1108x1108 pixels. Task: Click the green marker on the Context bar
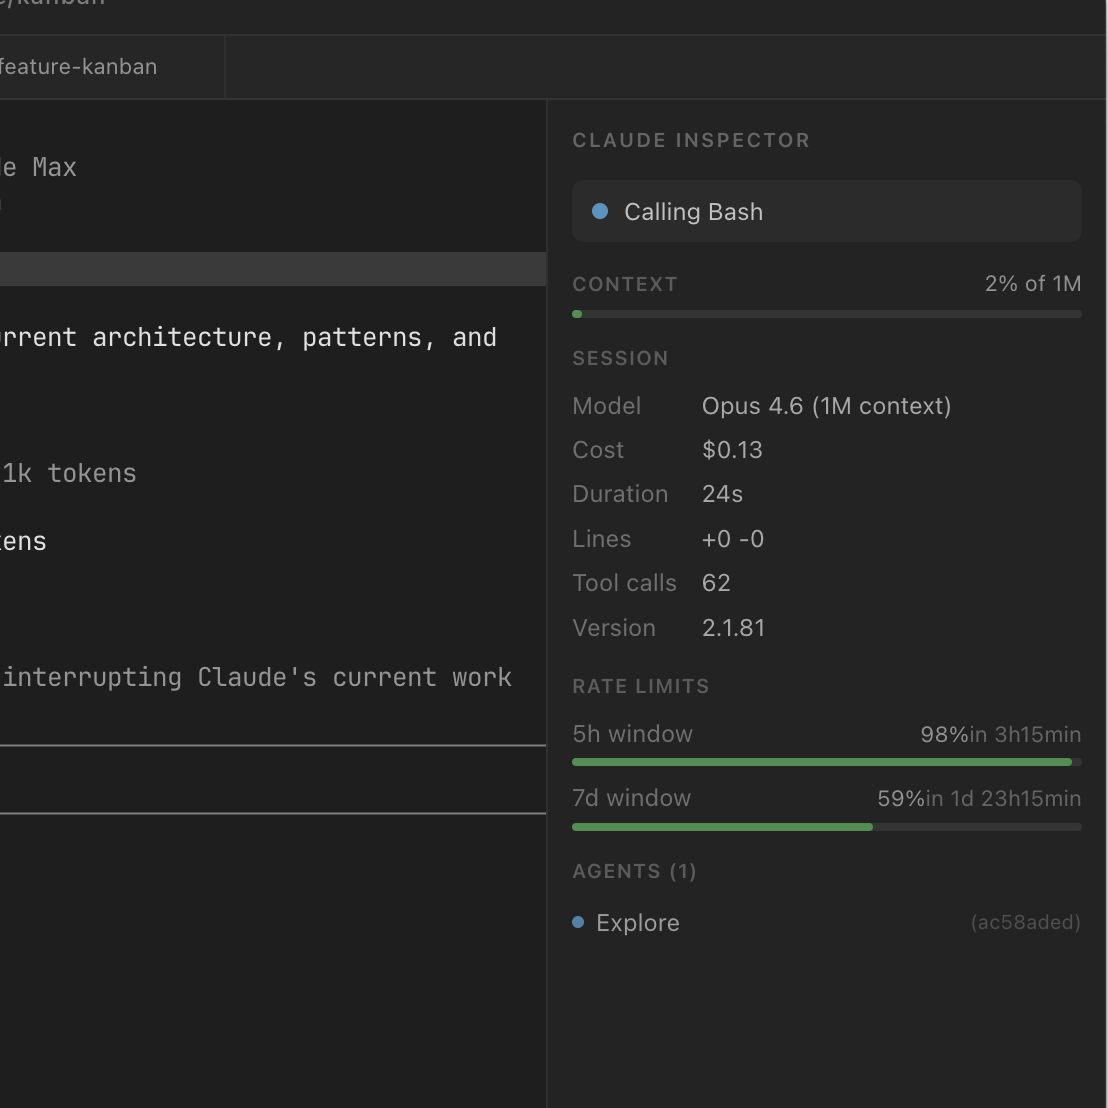pyautogui.click(x=577, y=313)
